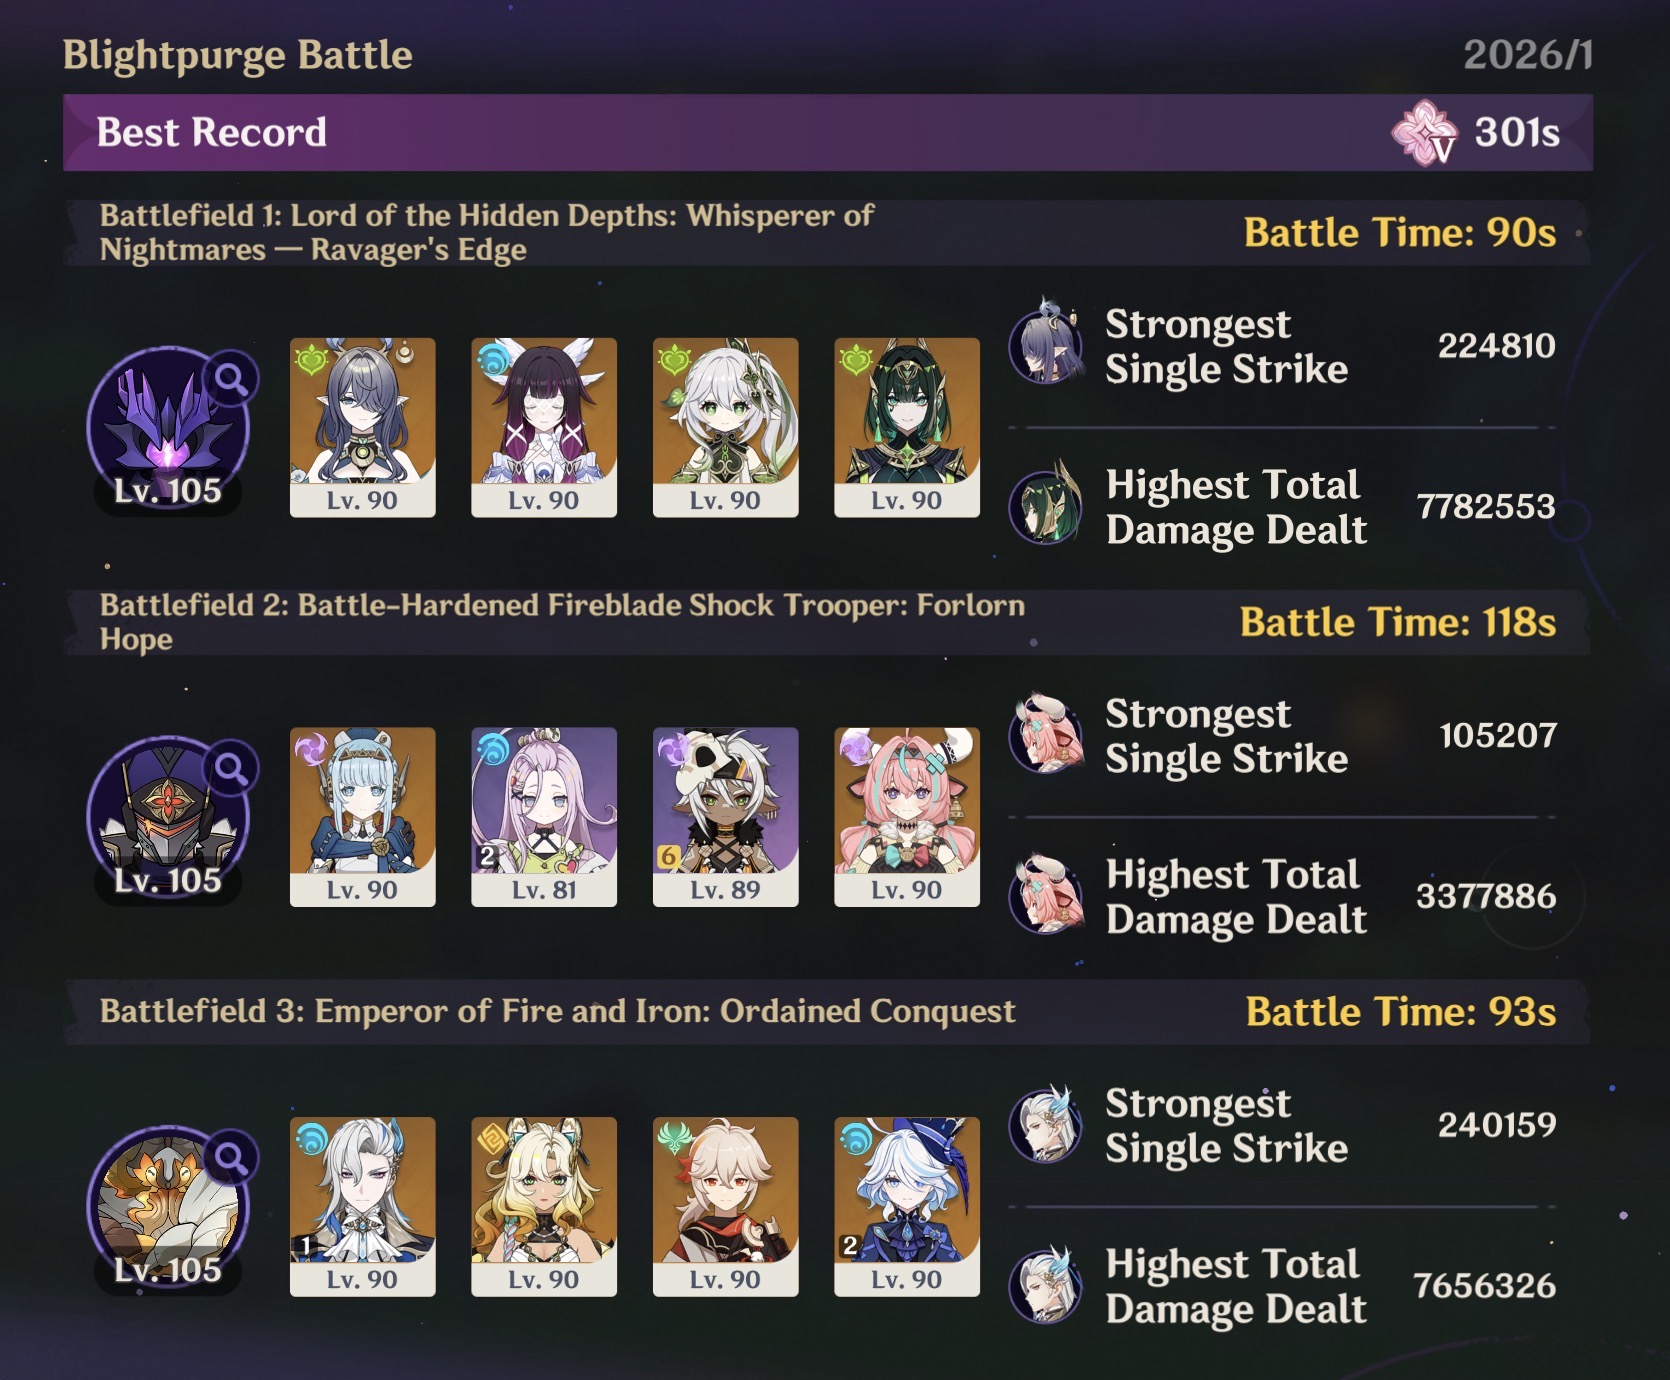Screen dimensions: 1670x1380
Task: Click the Best Record difficulty V medal icon
Action: [1424, 132]
